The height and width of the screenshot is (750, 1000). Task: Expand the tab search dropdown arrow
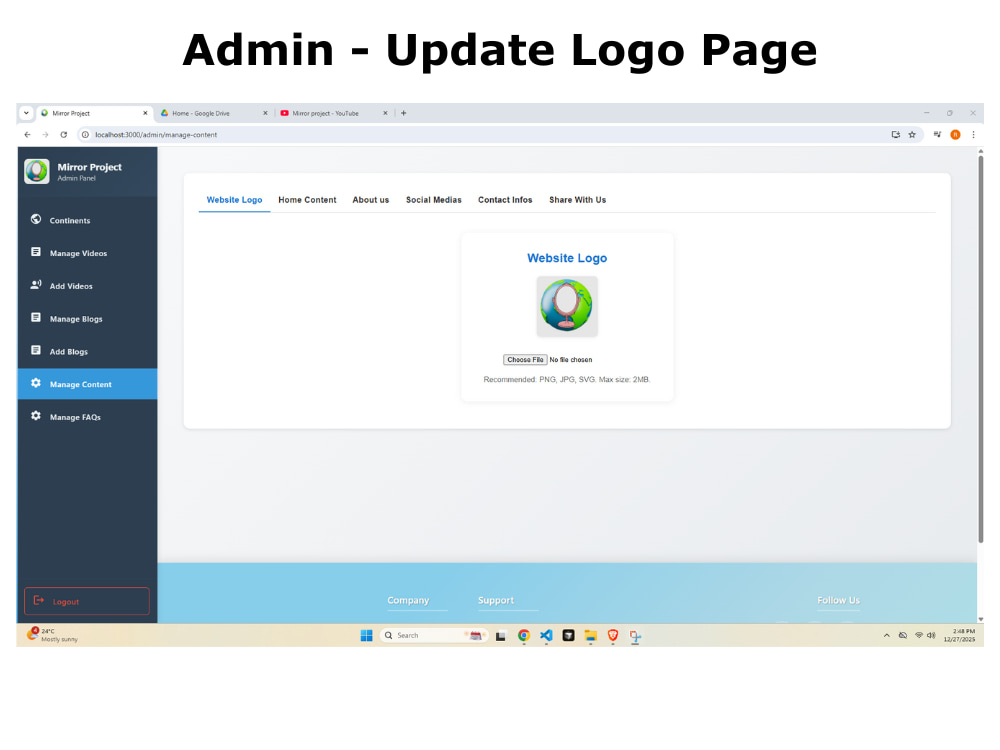point(26,113)
